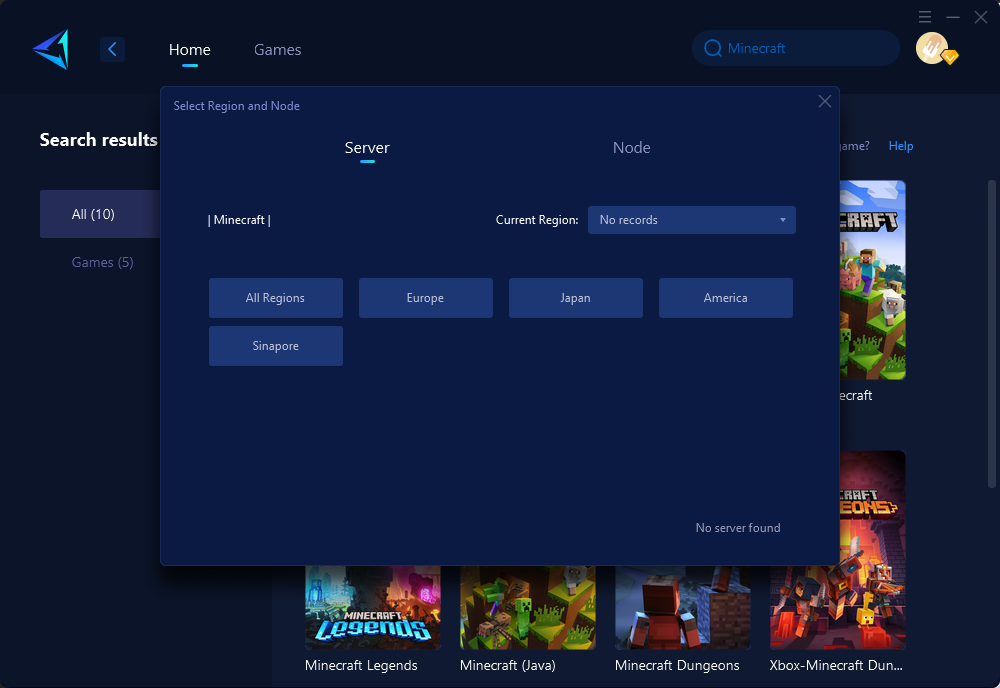
Task: Open the Games tab
Action: pyautogui.click(x=277, y=50)
